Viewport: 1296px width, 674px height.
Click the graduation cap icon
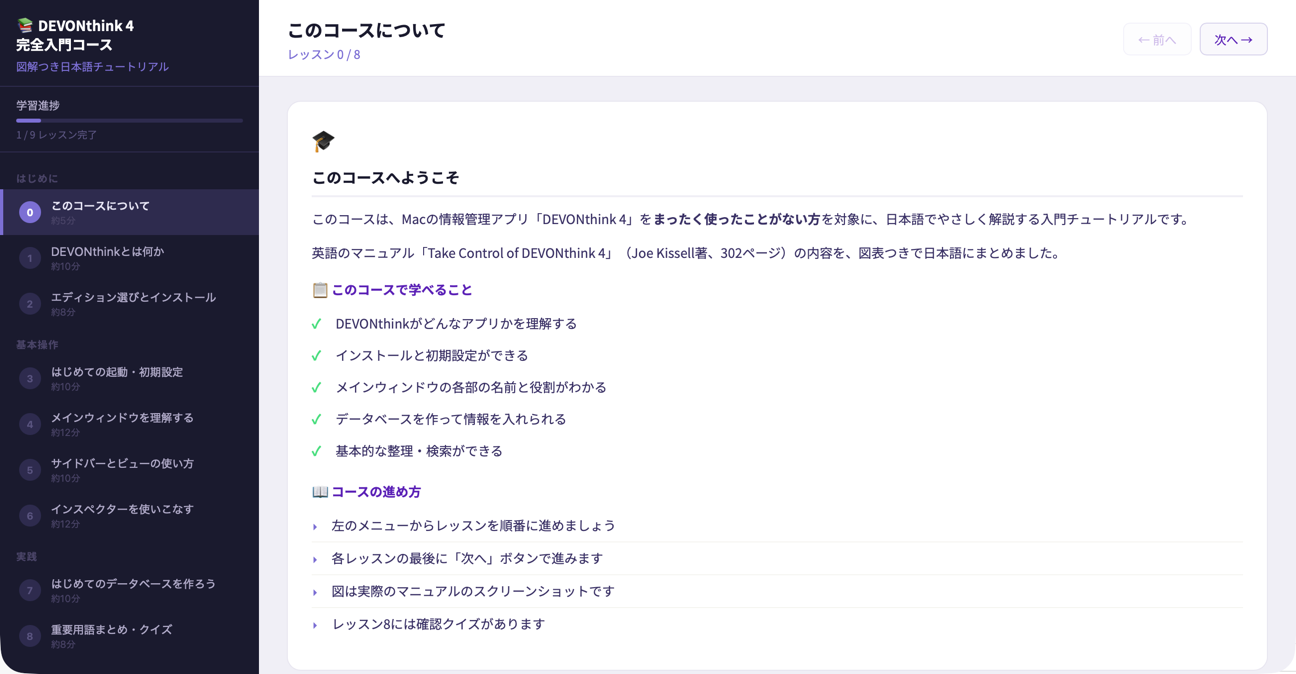[323, 141]
